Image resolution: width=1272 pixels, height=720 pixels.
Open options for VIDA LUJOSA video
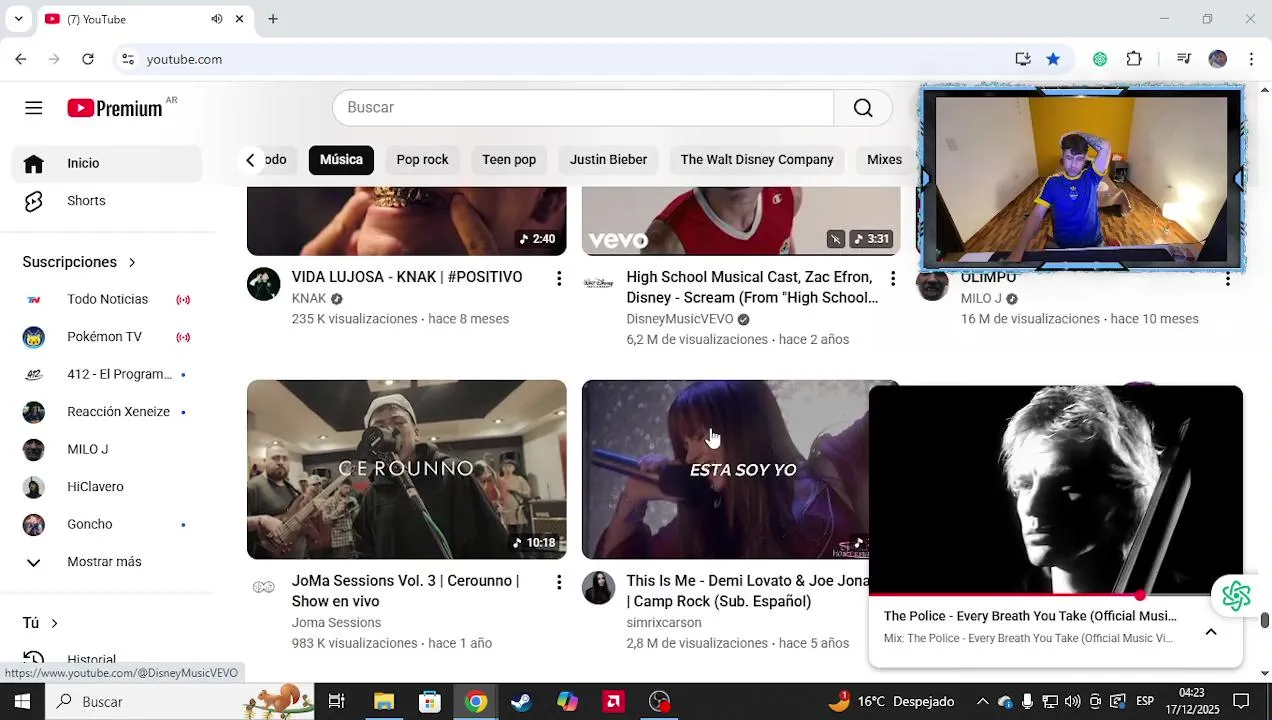[559, 279]
